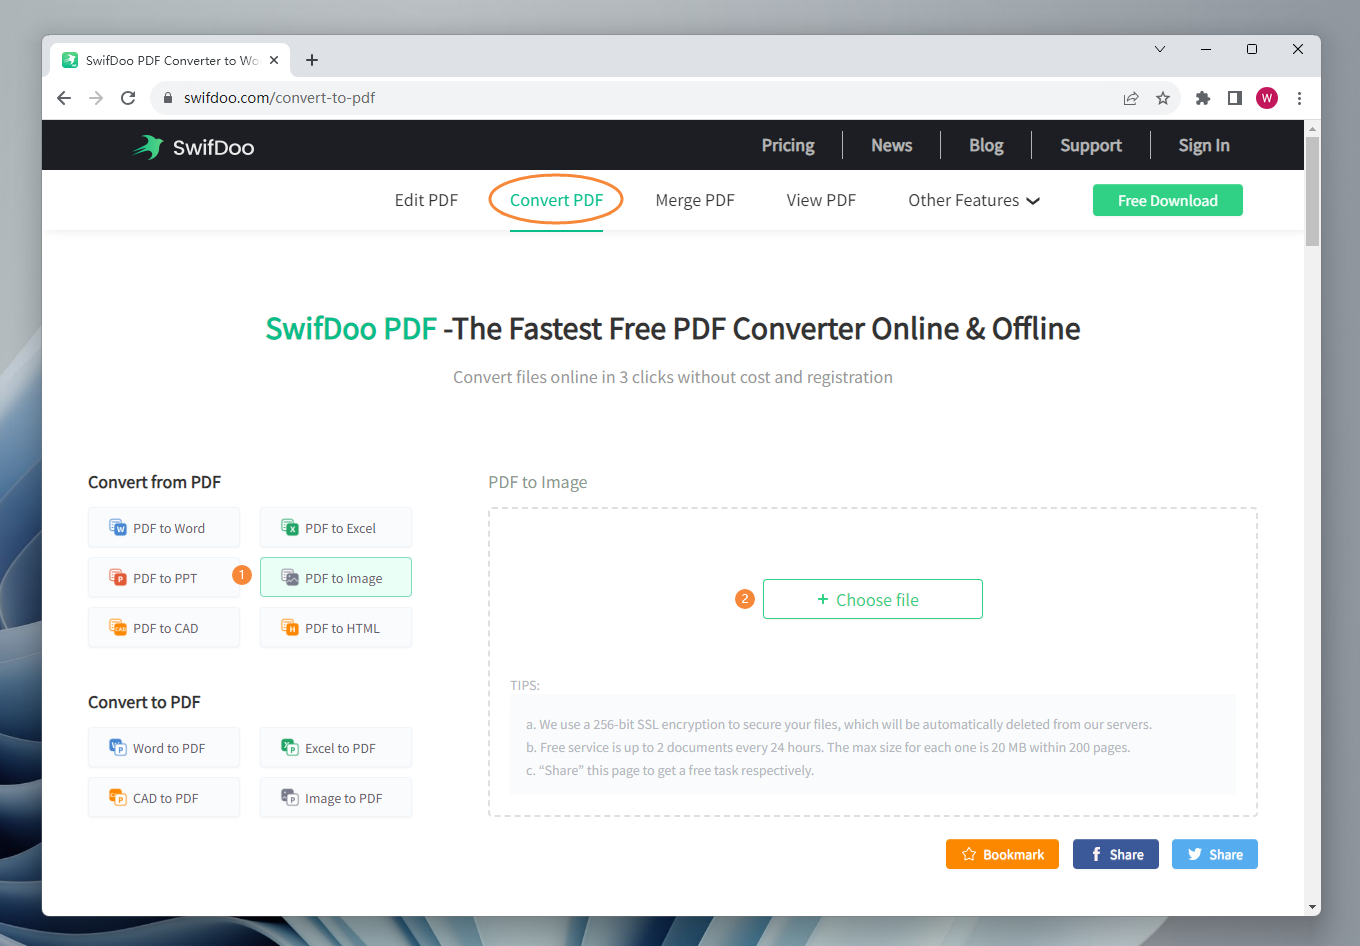
Task: Open the View PDF menu item
Action: (821, 200)
